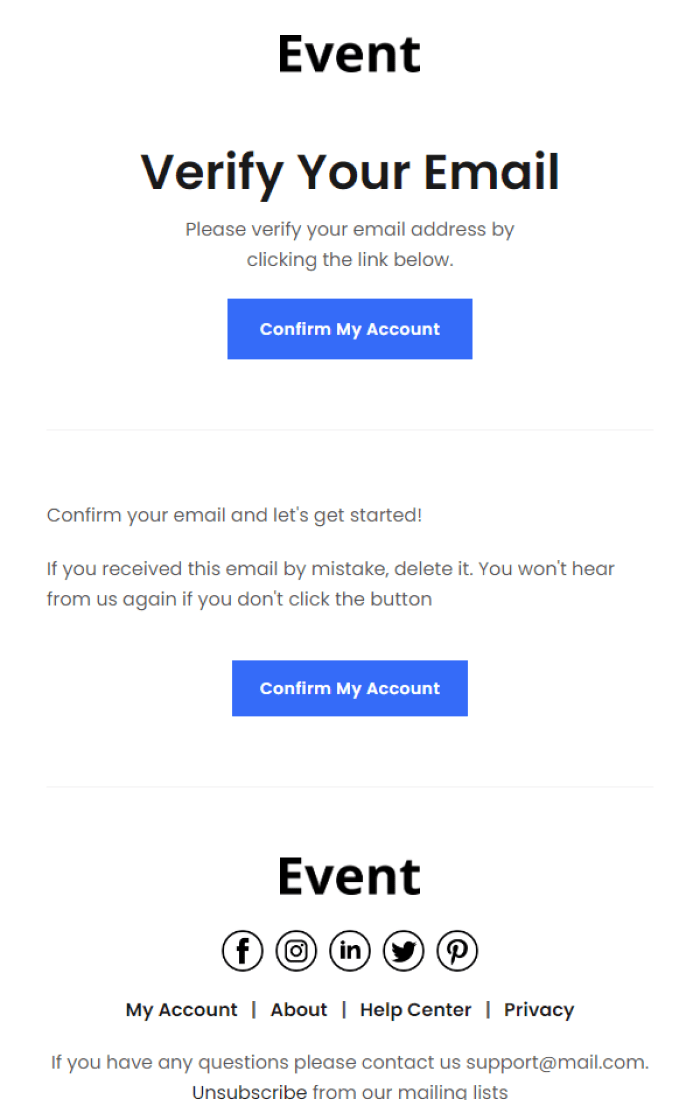Click the Event logo in the footer
700x1100 pixels.
coord(349,875)
